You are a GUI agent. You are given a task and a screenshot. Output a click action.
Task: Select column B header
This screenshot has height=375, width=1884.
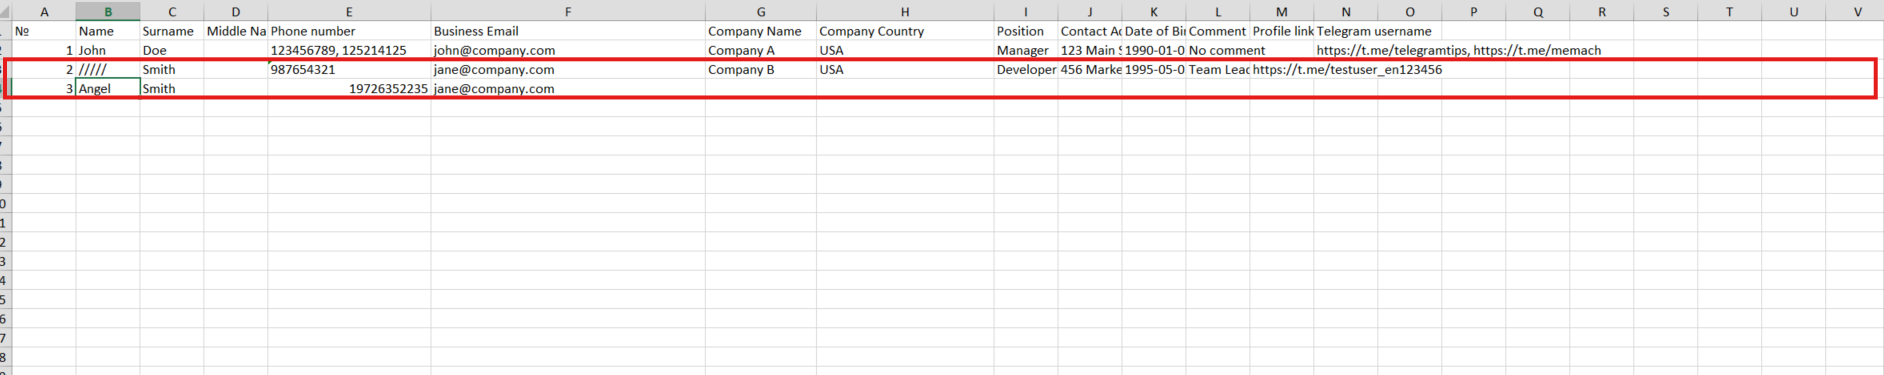pyautogui.click(x=108, y=12)
